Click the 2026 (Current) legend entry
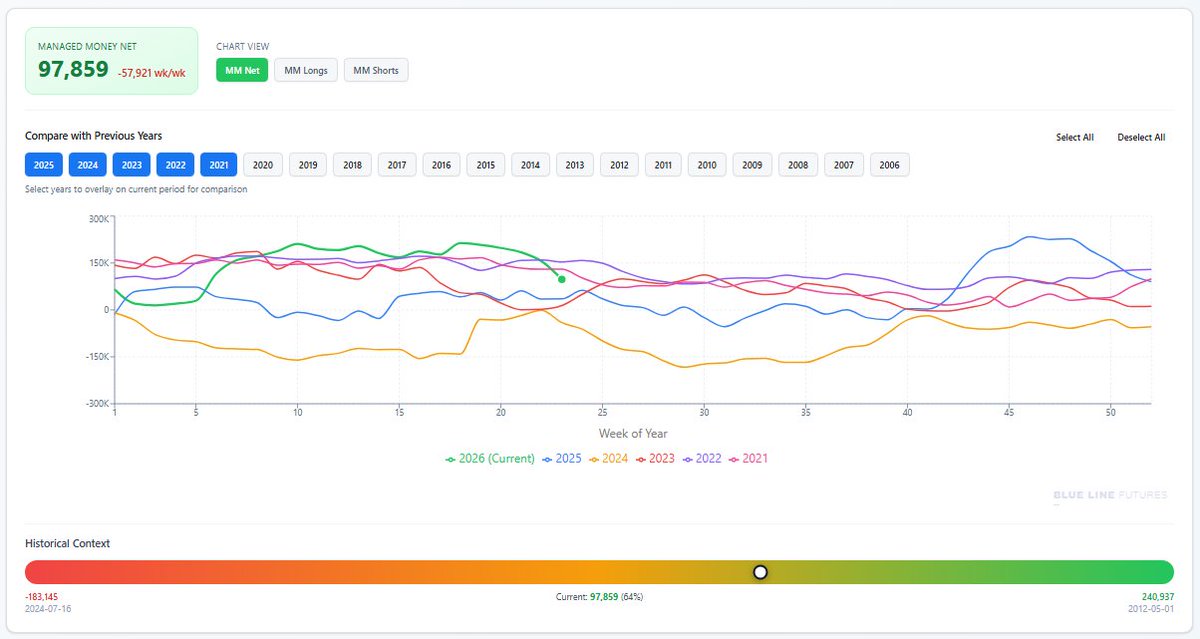The height and width of the screenshot is (639, 1200). 489,459
